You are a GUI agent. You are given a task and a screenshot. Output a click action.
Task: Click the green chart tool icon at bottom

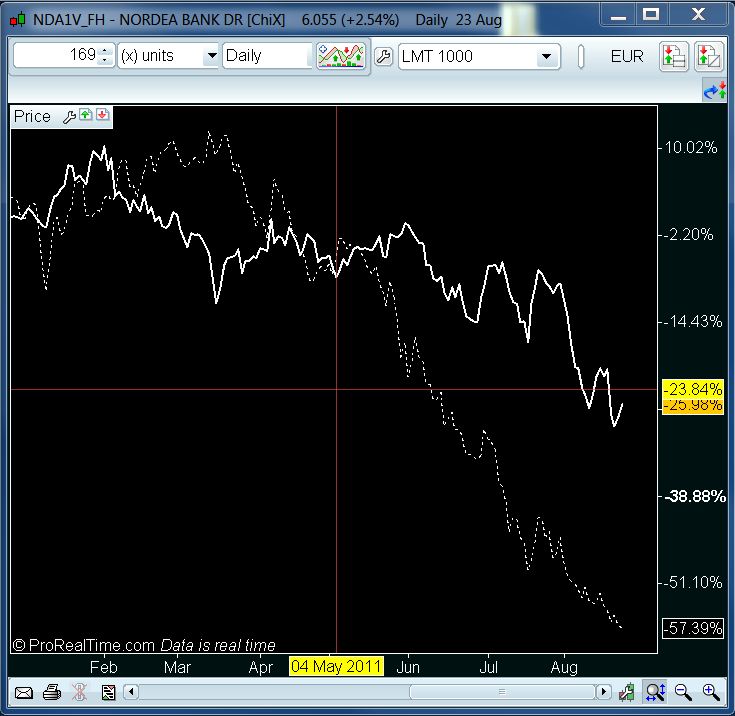coord(627,692)
